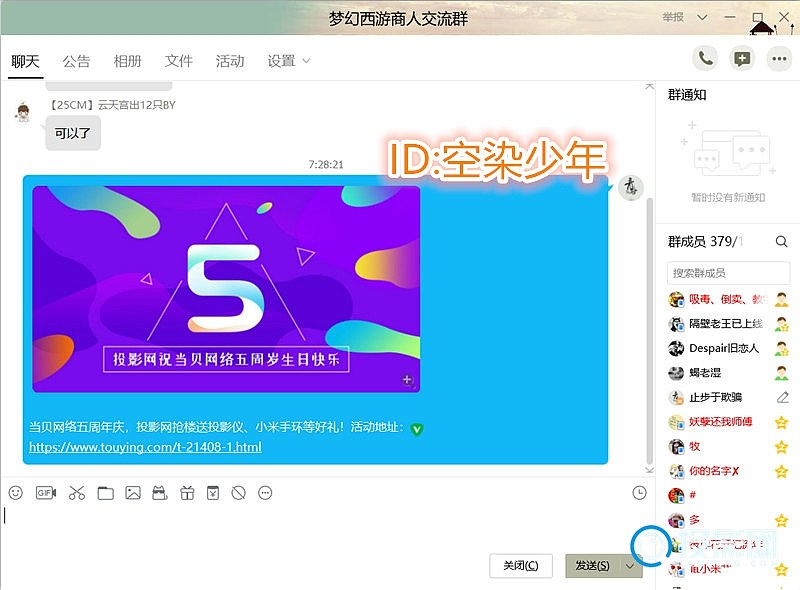800x590 pixels.
Task: Open the 活动 tab
Action: [230, 61]
